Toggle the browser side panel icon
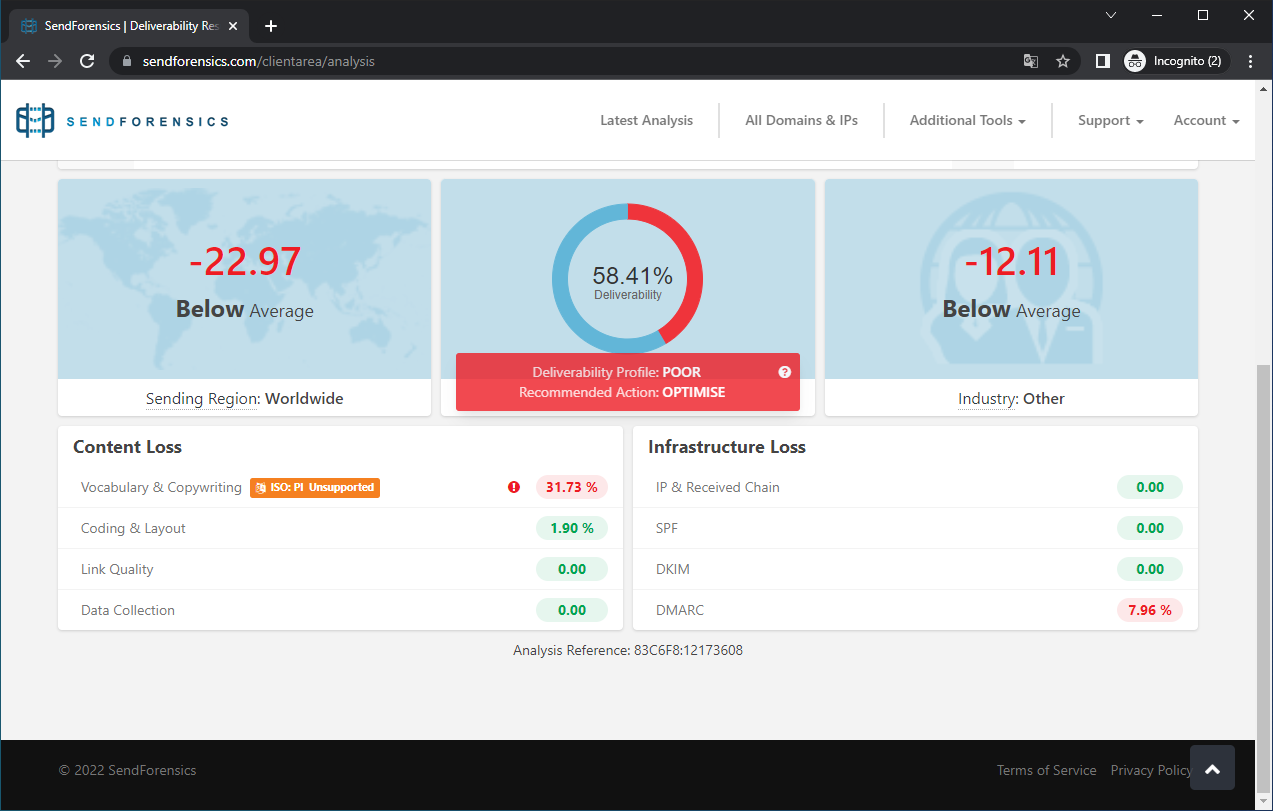Image resolution: width=1273 pixels, height=811 pixels. pyautogui.click(x=1102, y=61)
